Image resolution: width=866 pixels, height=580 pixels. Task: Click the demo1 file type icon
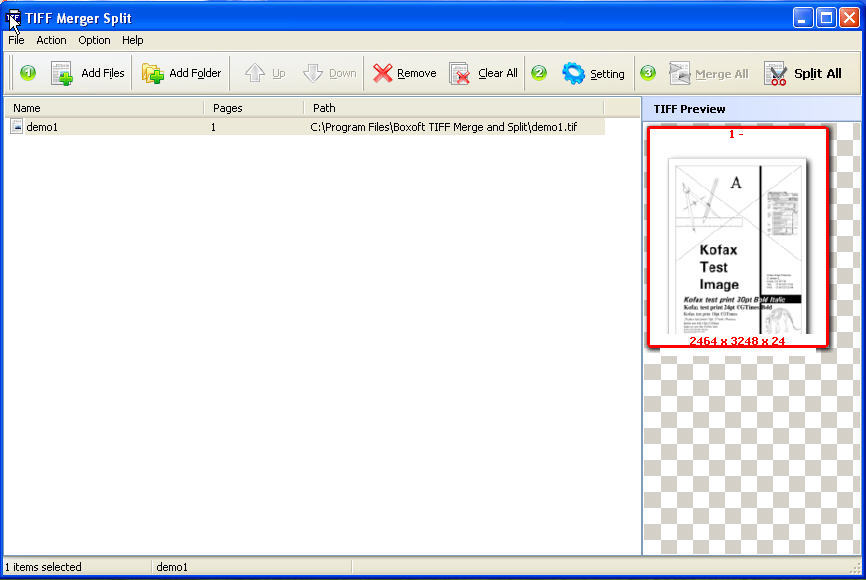[17, 126]
